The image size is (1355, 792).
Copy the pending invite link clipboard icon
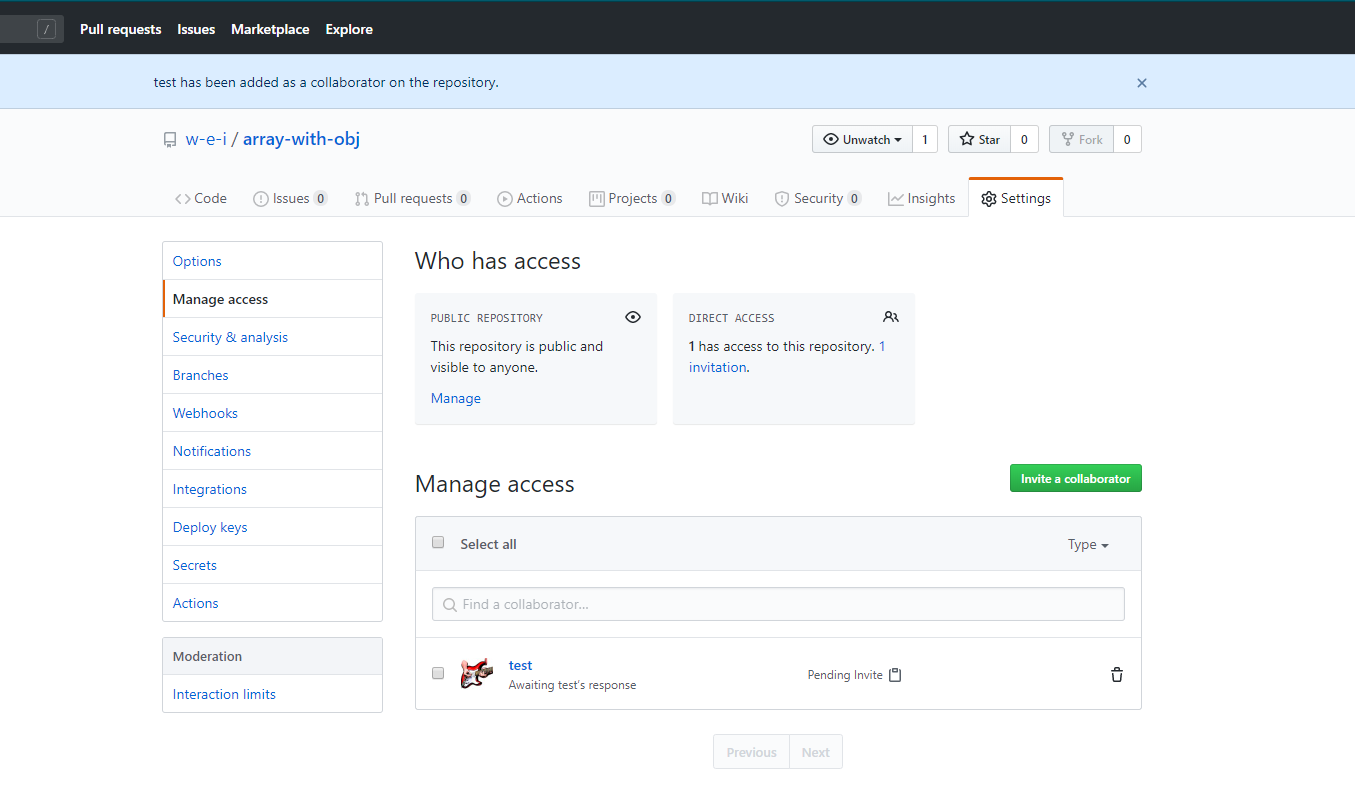pos(895,675)
